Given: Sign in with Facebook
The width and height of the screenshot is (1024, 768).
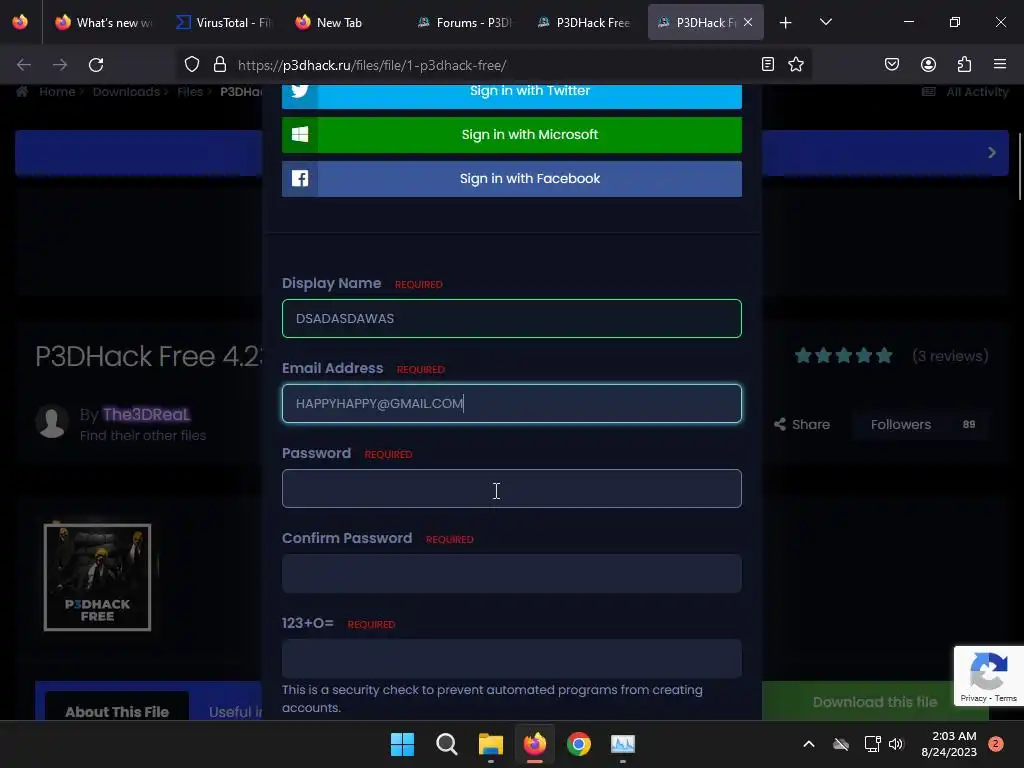Looking at the screenshot, I should (512, 179).
